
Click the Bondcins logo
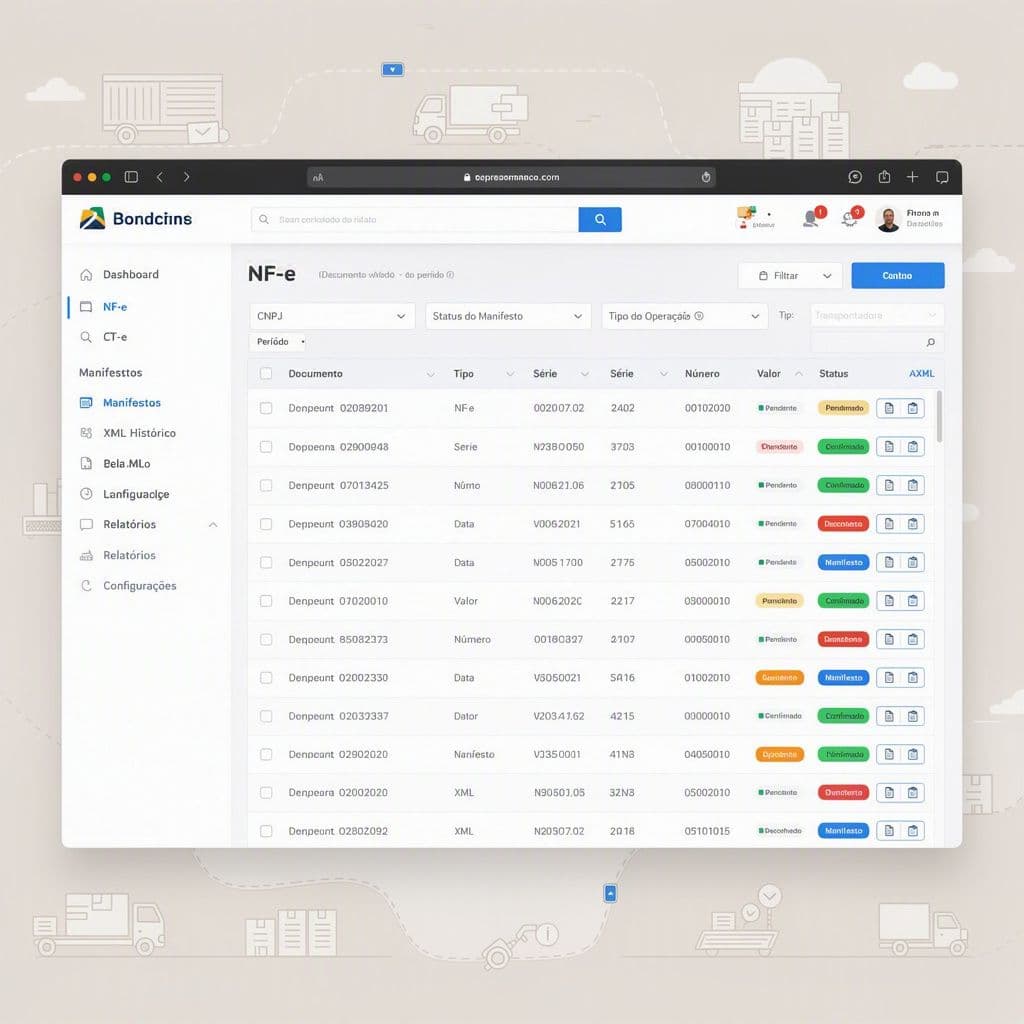(135, 219)
